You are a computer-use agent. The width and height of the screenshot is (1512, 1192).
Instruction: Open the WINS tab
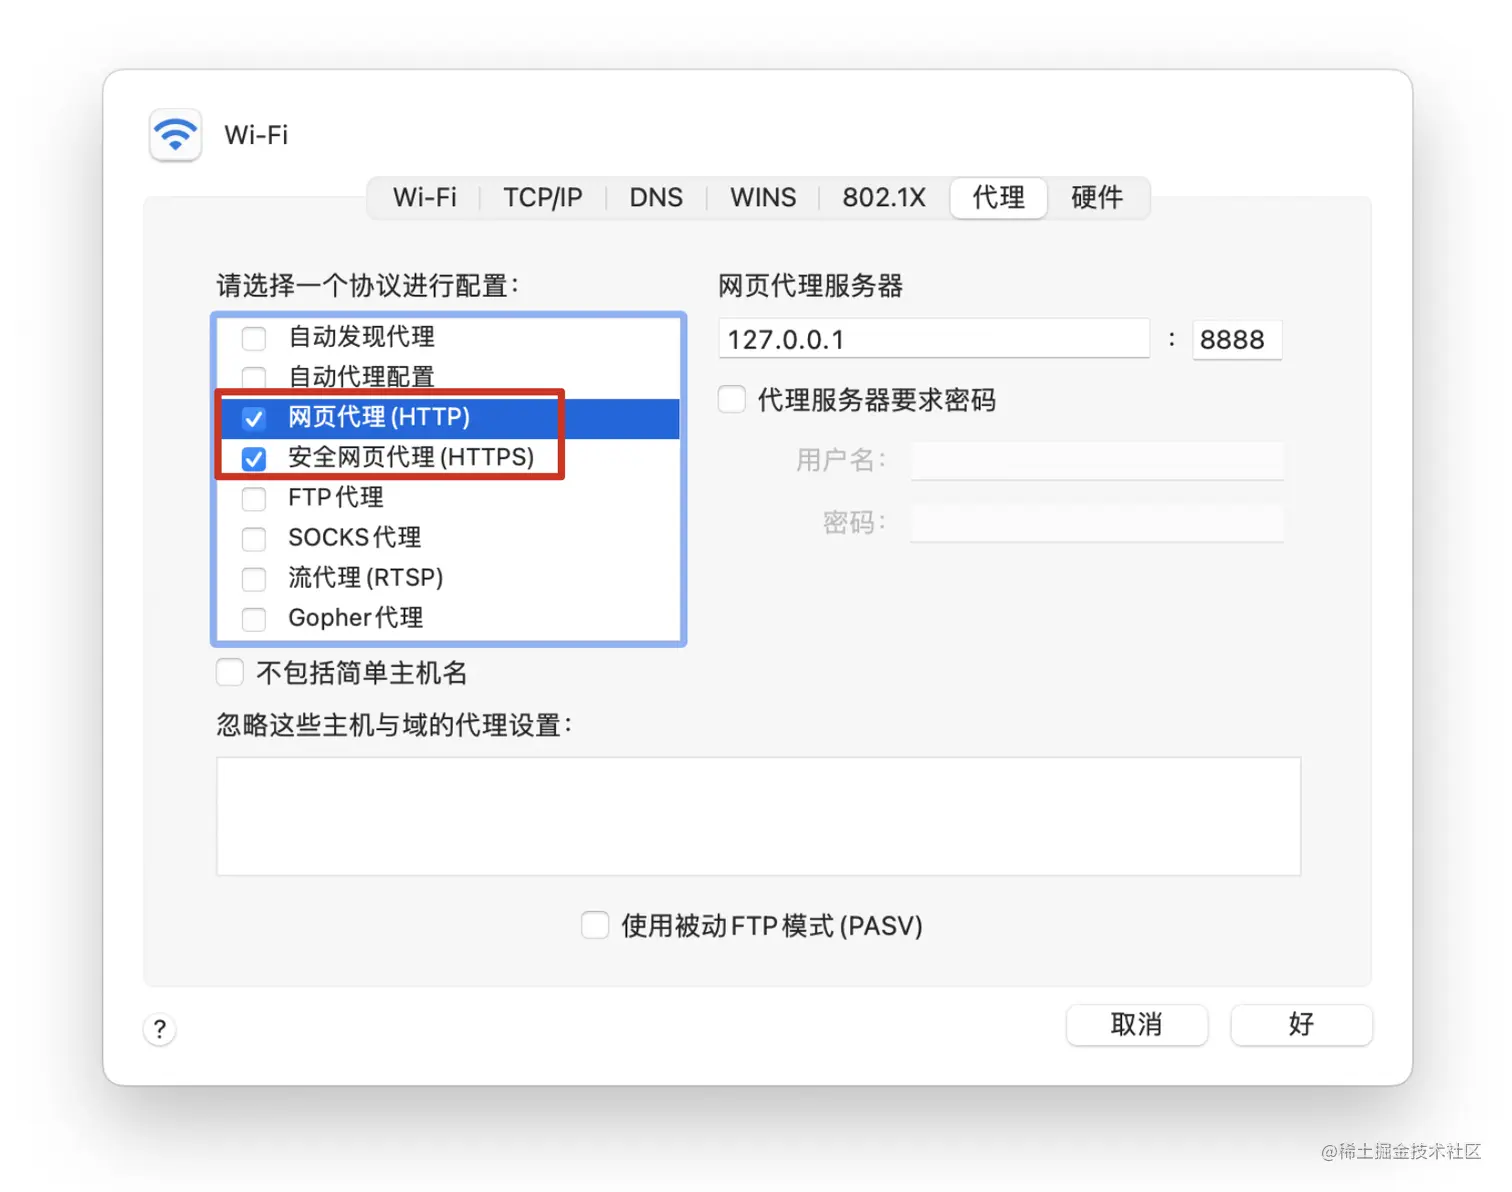pyautogui.click(x=763, y=197)
